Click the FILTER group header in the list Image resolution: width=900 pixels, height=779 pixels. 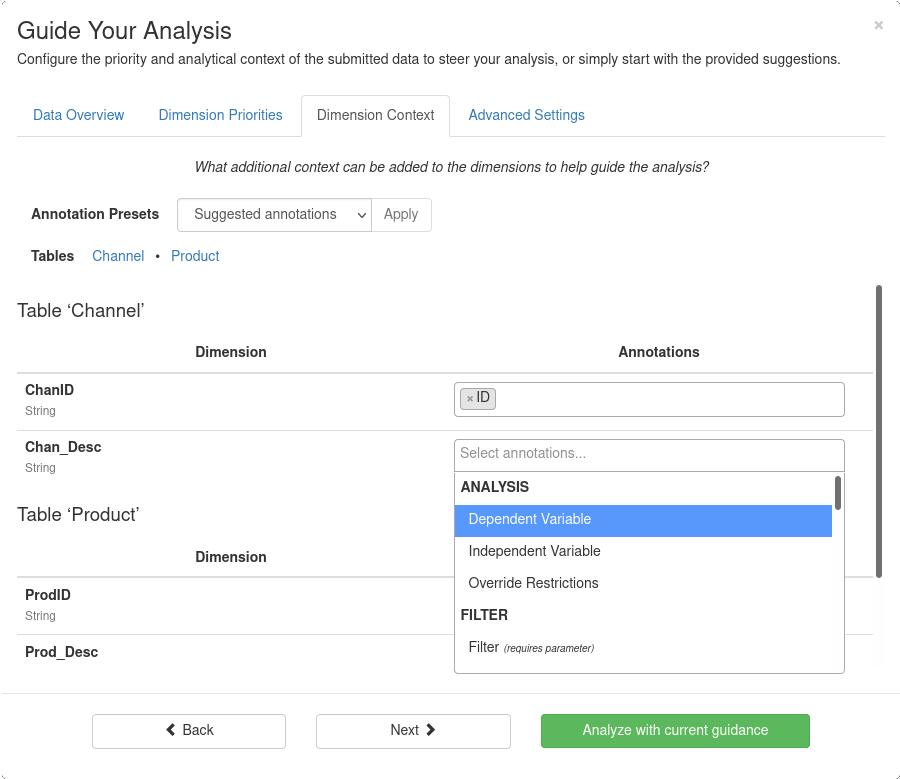pos(484,615)
